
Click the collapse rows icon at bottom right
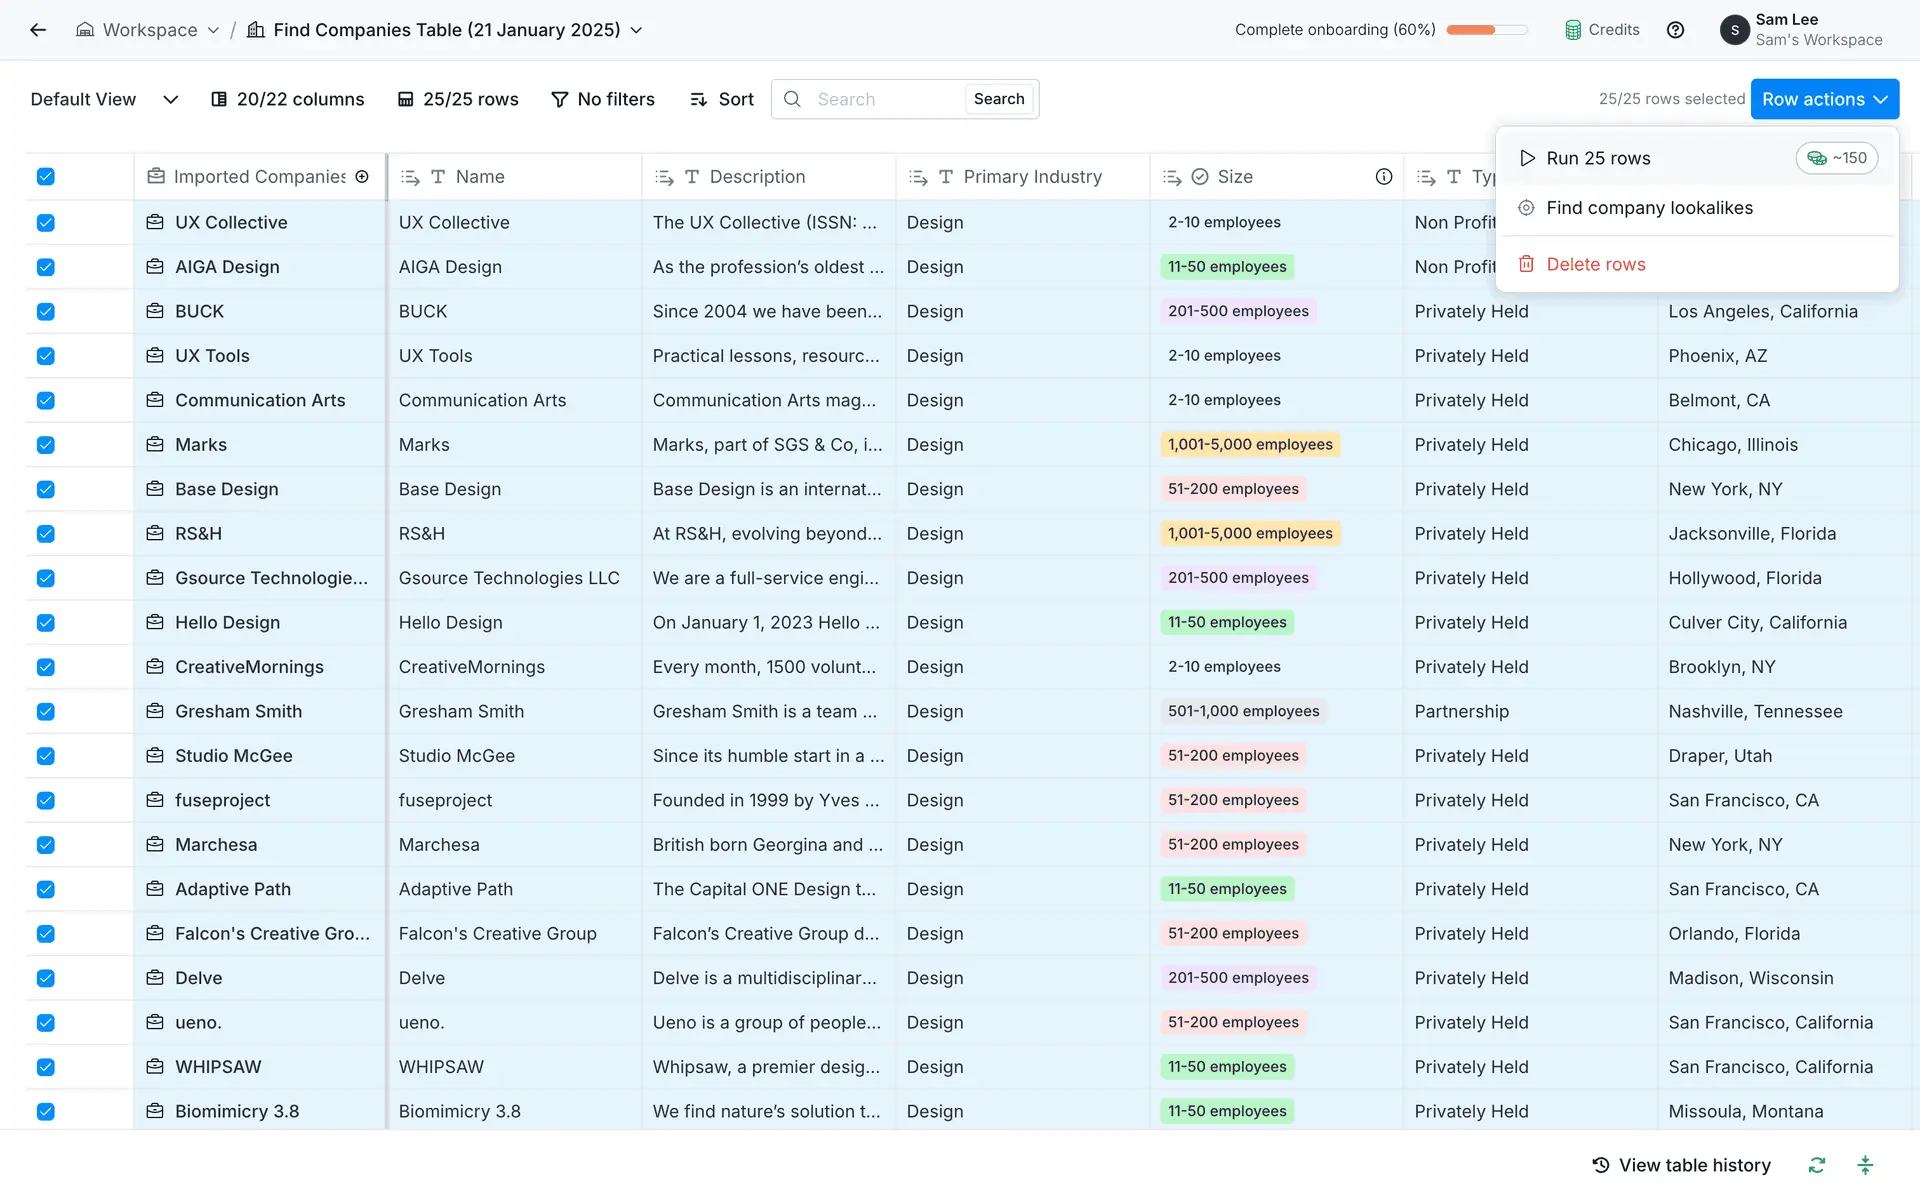point(1865,1165)
